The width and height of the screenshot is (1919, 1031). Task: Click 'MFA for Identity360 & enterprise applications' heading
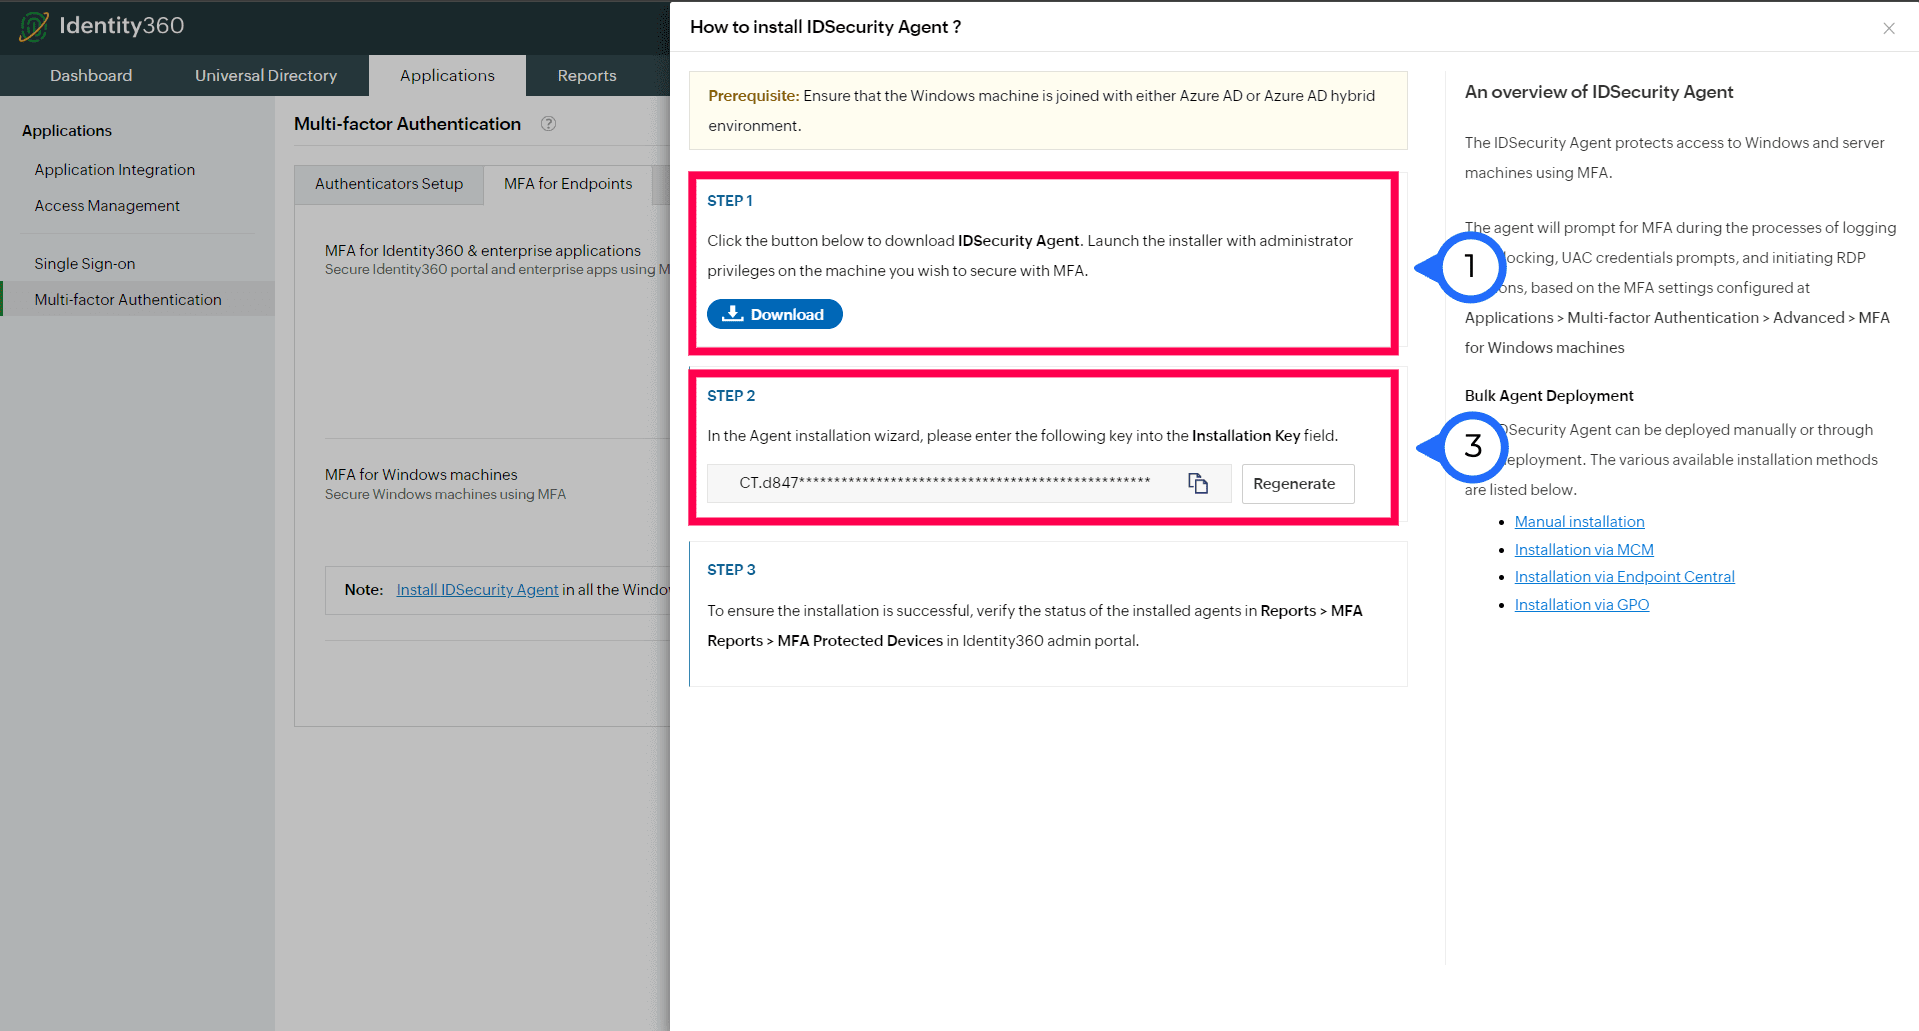[x=483, y=251]
